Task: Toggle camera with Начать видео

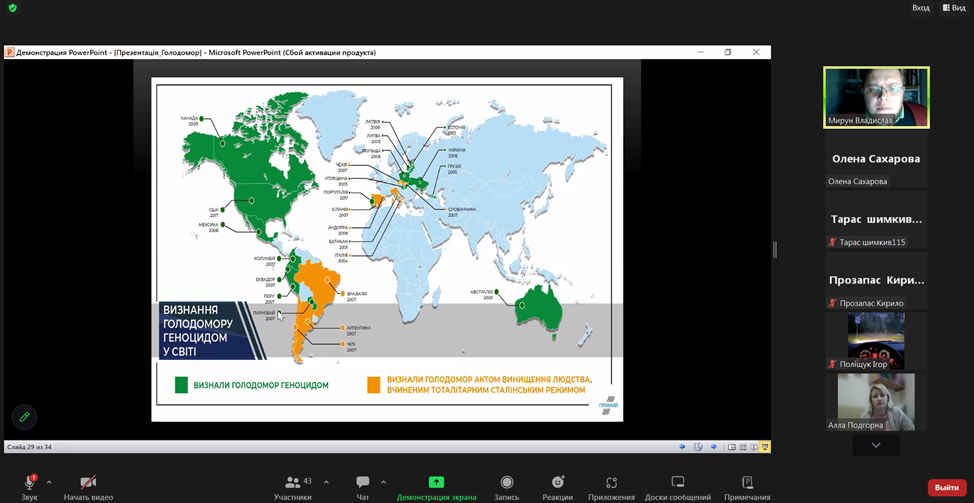Action: pyautogui.click(x=88, y=485)
